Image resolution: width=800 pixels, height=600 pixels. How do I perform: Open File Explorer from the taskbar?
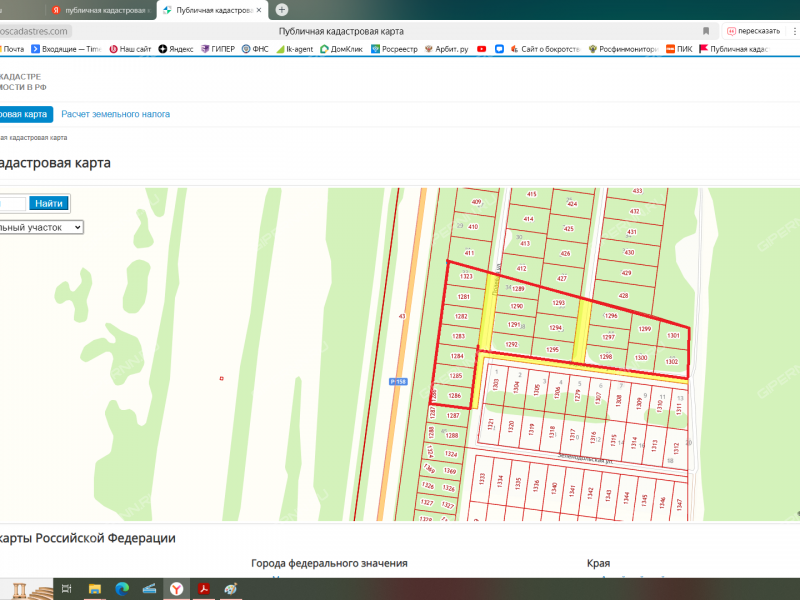coord(94,588)
